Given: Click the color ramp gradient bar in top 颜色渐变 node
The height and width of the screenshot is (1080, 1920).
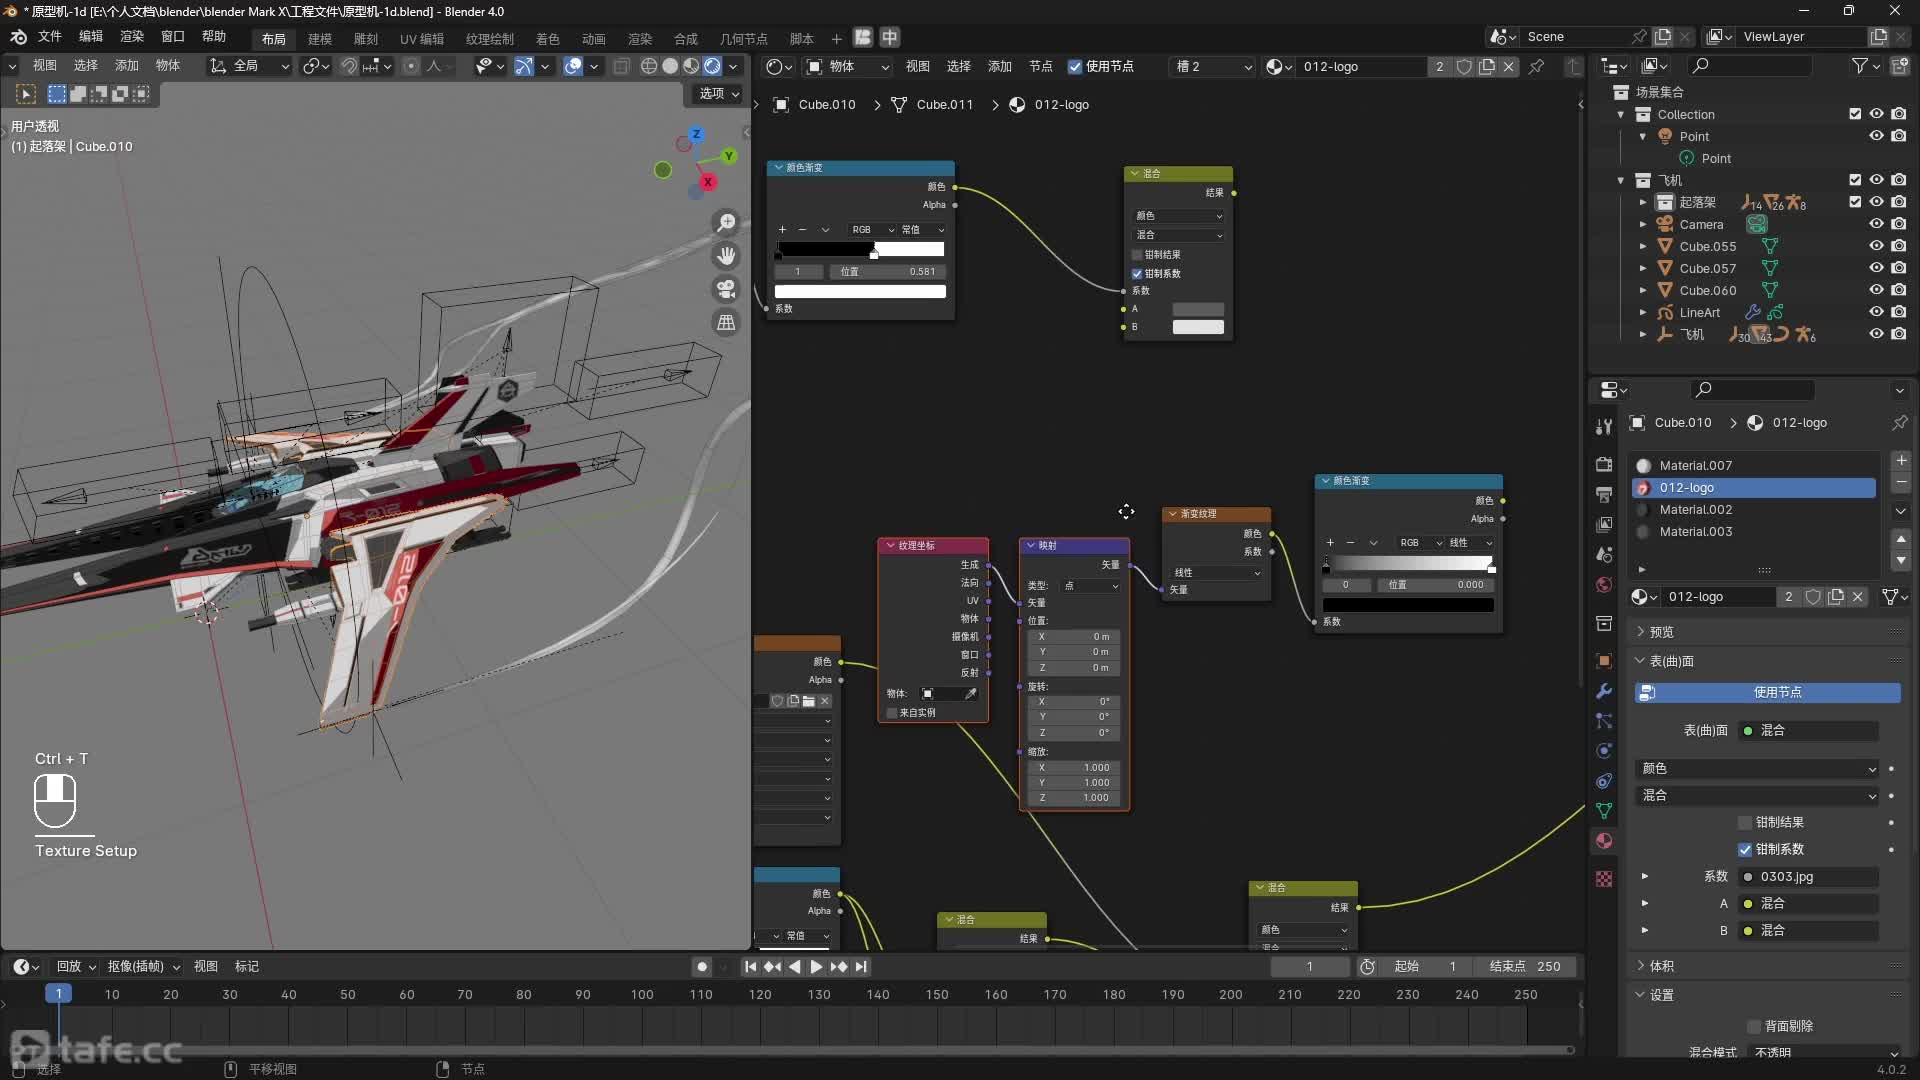Looking at the screenshot, I should pyautogui.click(x=860, y=249).
